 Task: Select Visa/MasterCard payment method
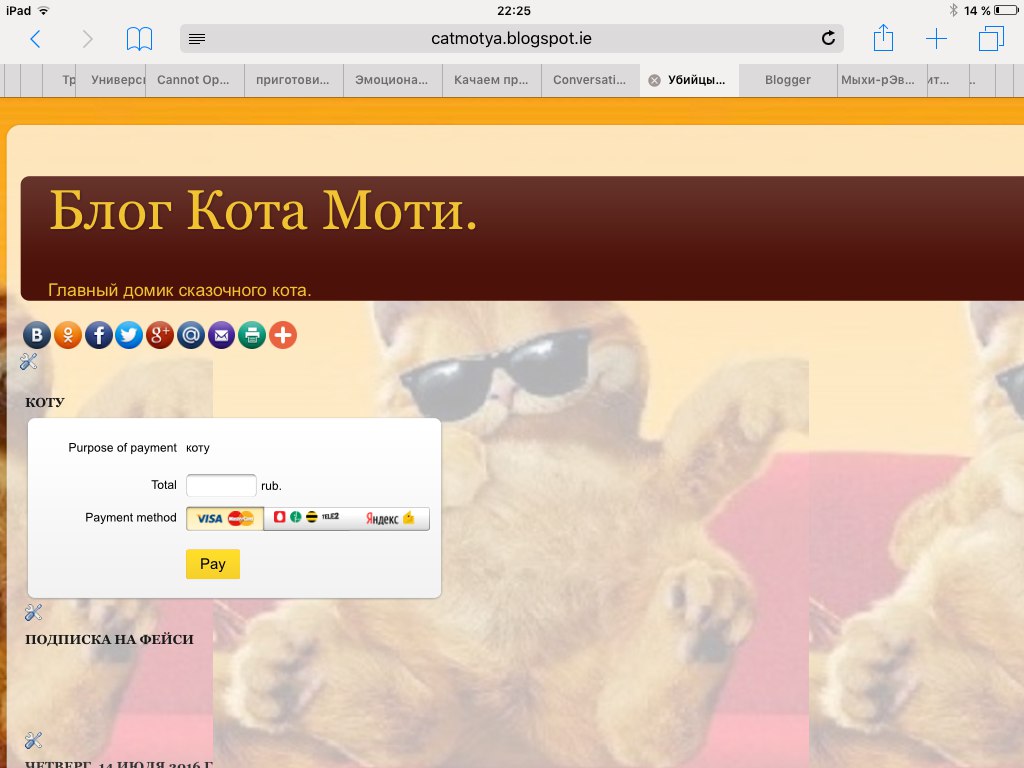click(x=225, y=519)
